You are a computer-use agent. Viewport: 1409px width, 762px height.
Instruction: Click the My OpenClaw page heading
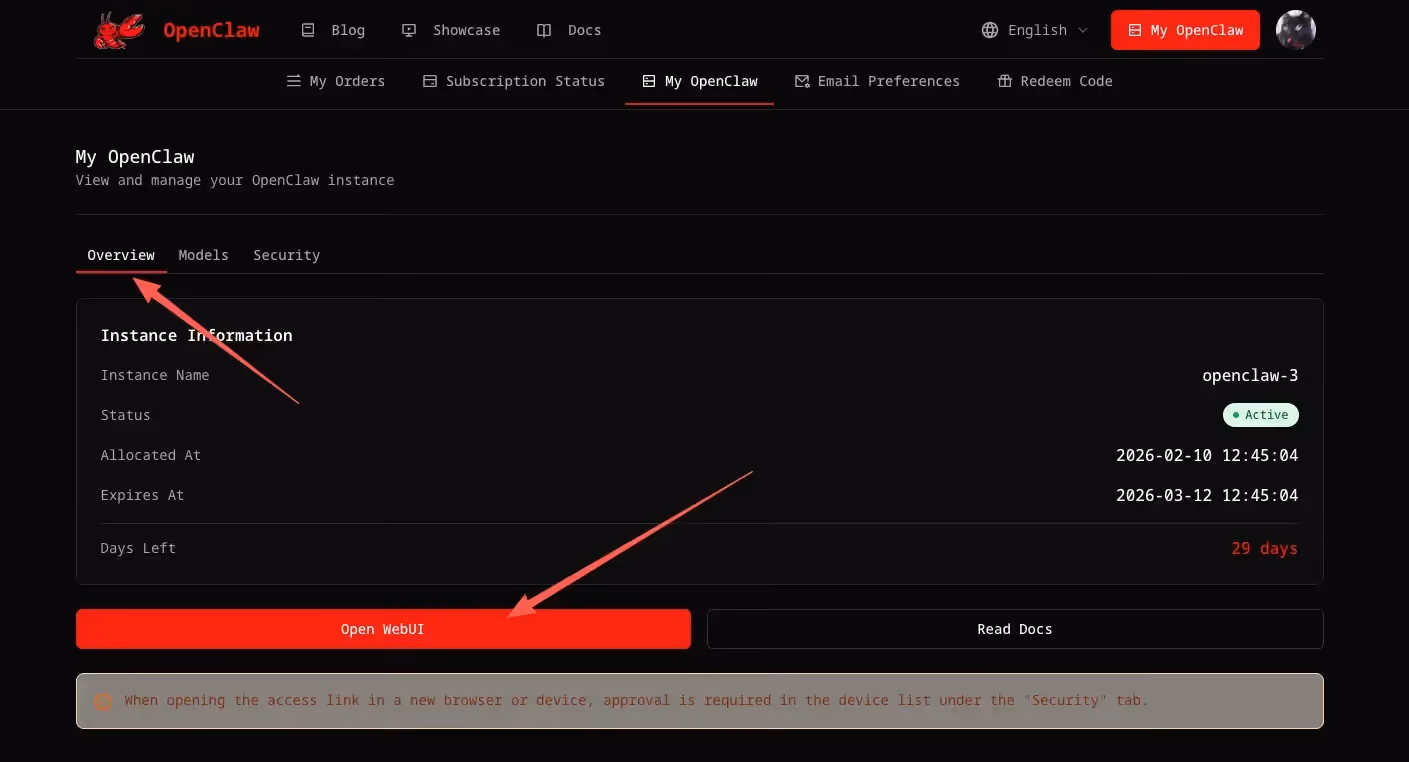135,157
